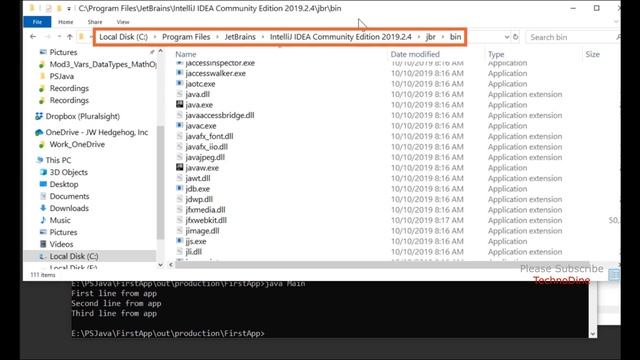
Task: Go up one folder level
Action: pyautogui.click(x=70, y=37)
